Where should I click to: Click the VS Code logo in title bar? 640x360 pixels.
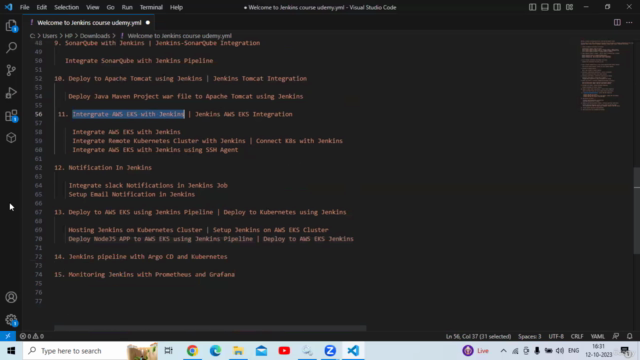tap(8, 7)
